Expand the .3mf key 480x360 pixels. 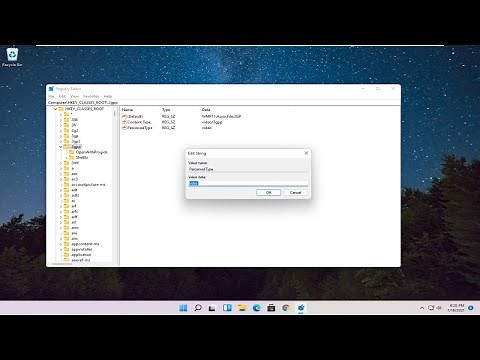[61, 163]
